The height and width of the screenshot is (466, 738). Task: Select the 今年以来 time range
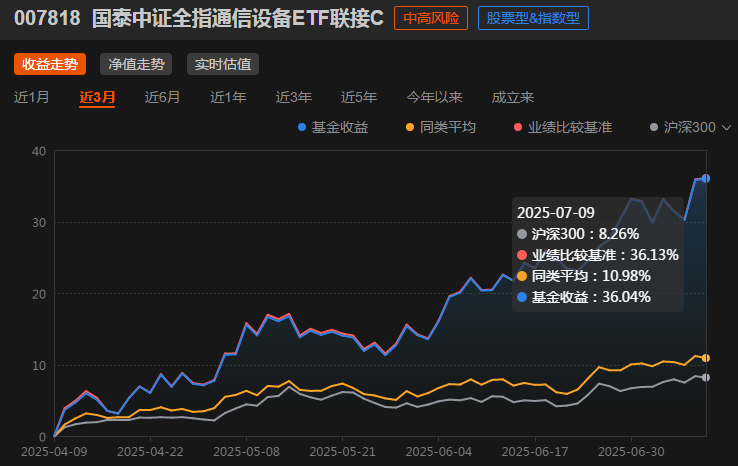[434, 97]
